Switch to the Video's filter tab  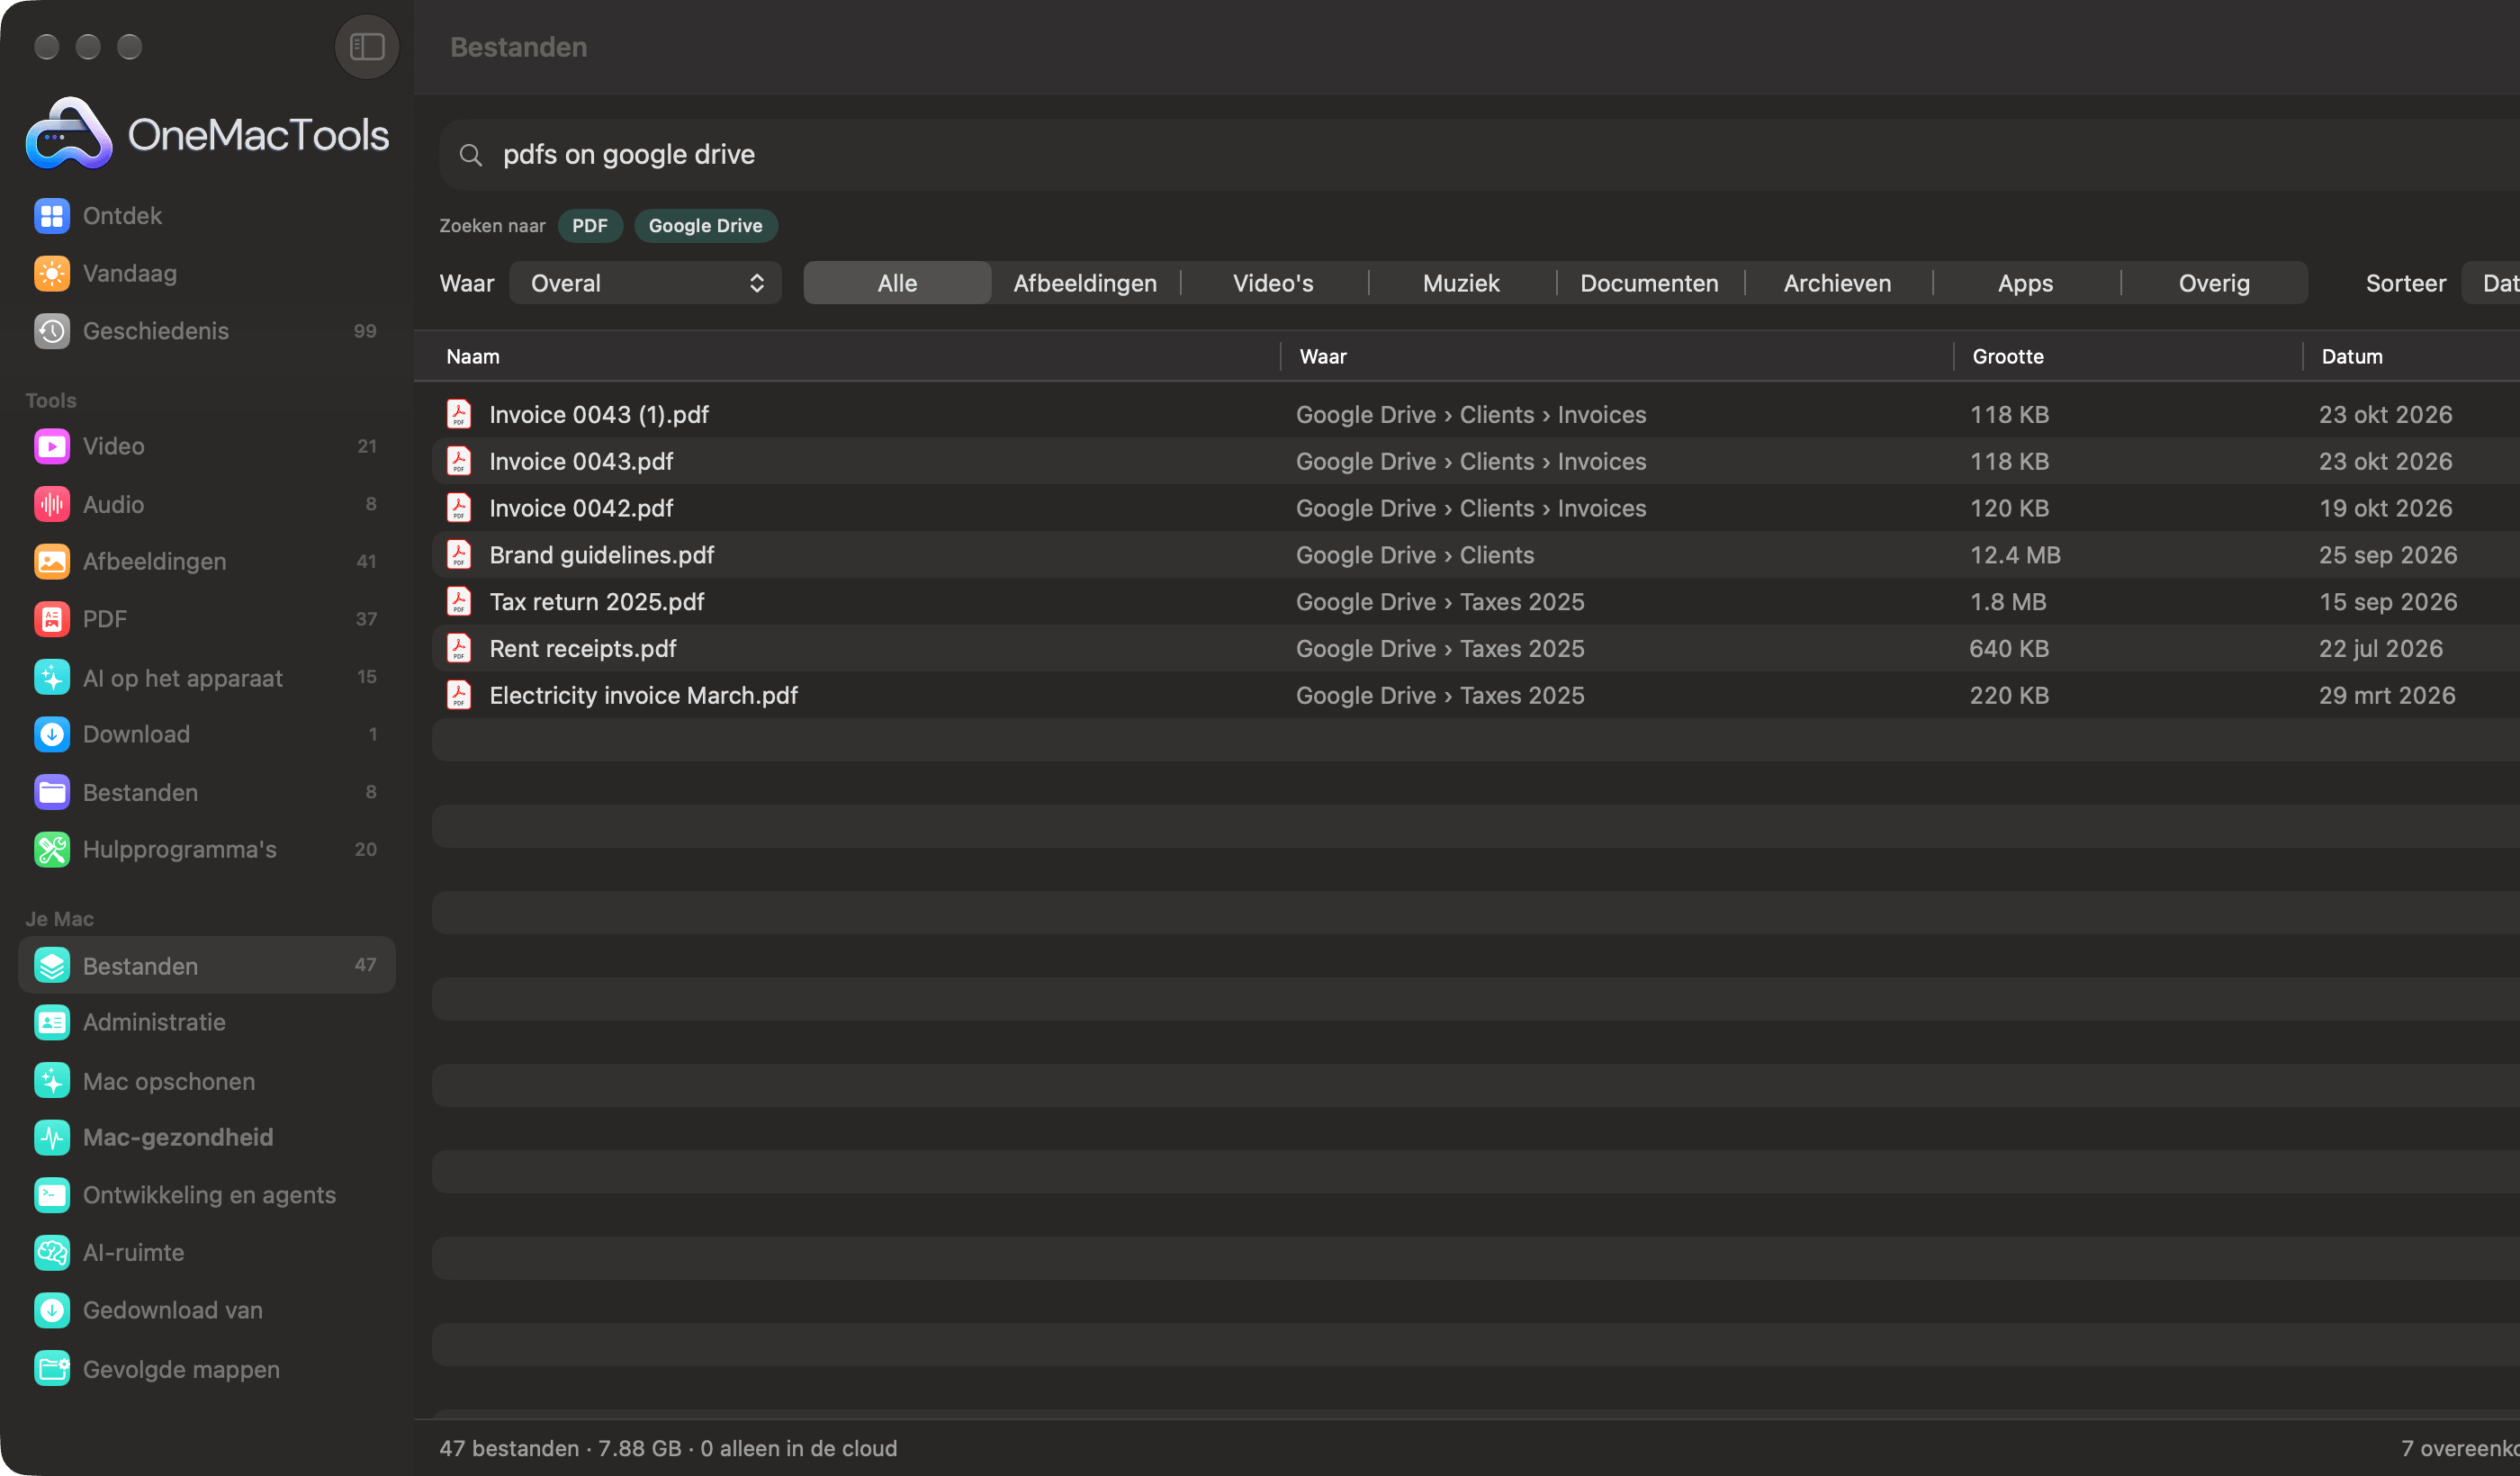(x=1273, y=283)
